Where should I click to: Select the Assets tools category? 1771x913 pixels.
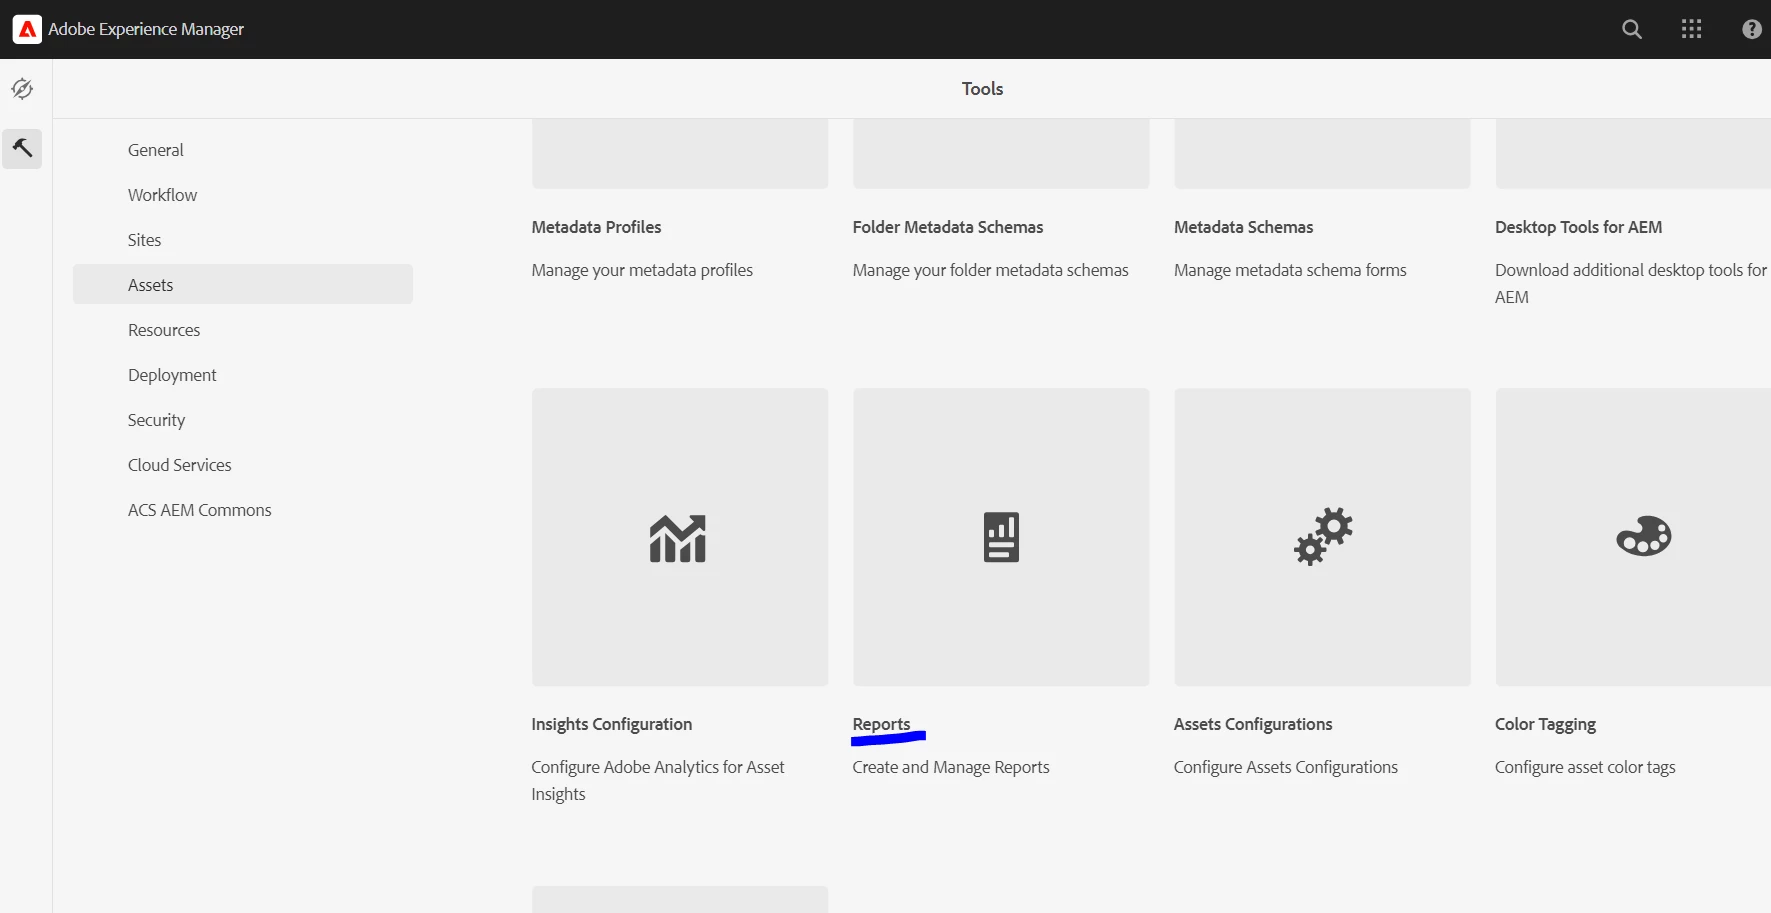coord(243,284)
